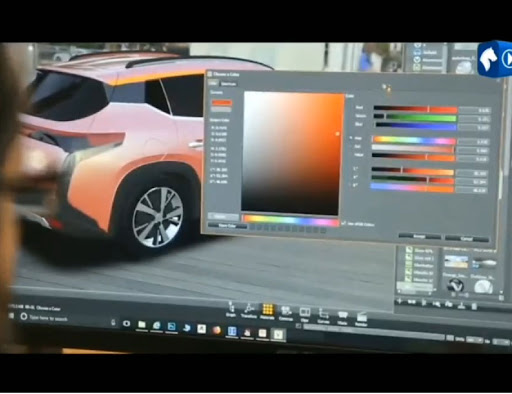Click the Store Color button
The width and height of the screenshot is (512, 394).
point(228,226)
